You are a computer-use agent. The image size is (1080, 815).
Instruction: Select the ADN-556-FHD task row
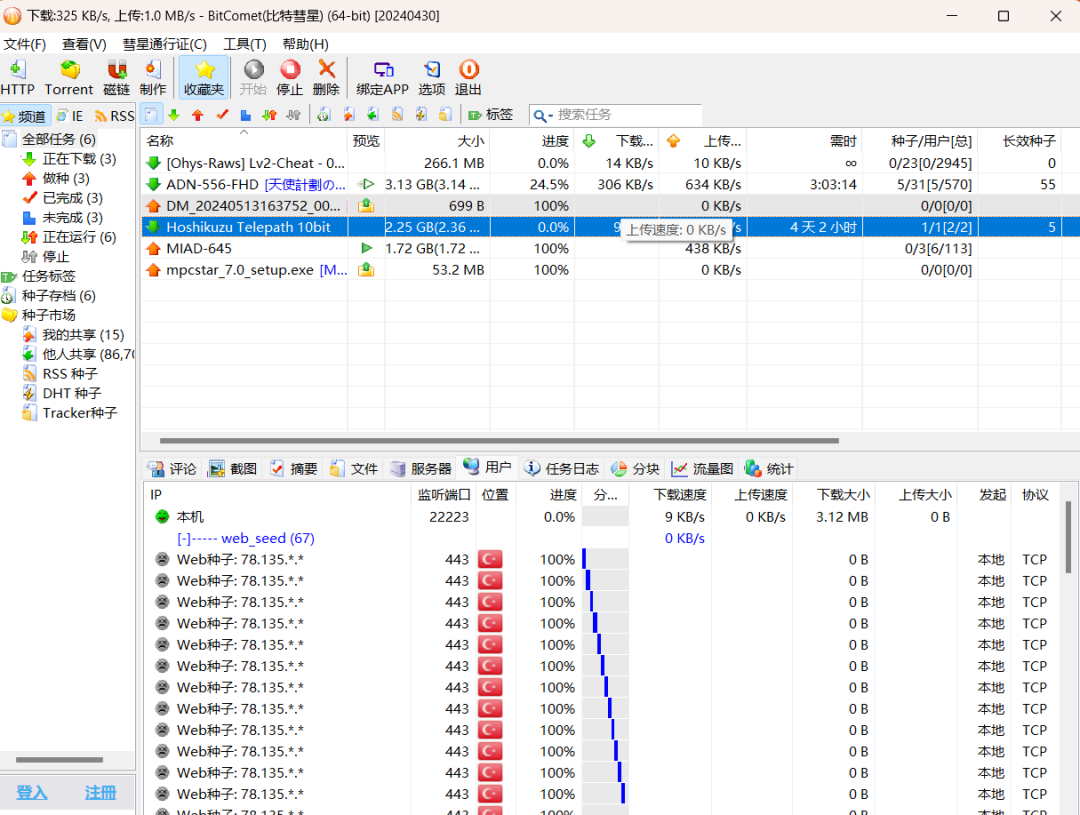[610, 185]
